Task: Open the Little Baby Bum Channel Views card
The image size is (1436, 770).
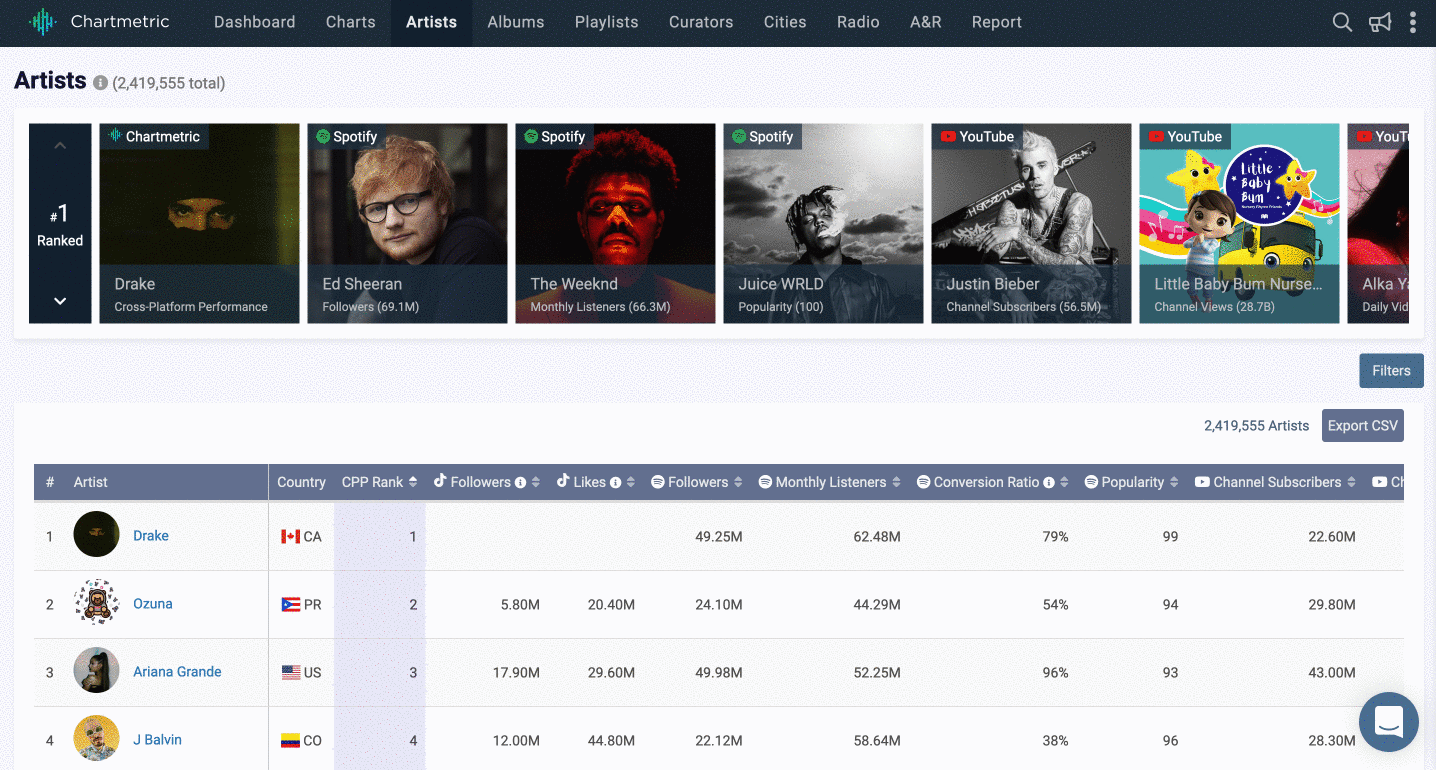Action: tap(1239, 223)
